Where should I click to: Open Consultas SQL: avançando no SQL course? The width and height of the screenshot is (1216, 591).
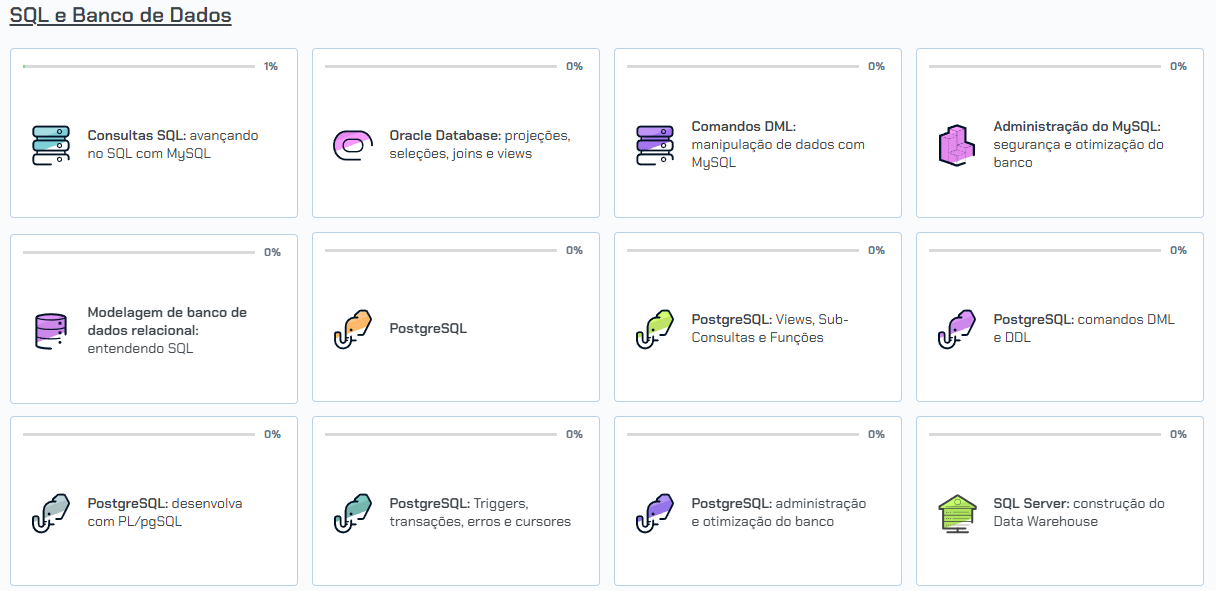click(172, 145)
